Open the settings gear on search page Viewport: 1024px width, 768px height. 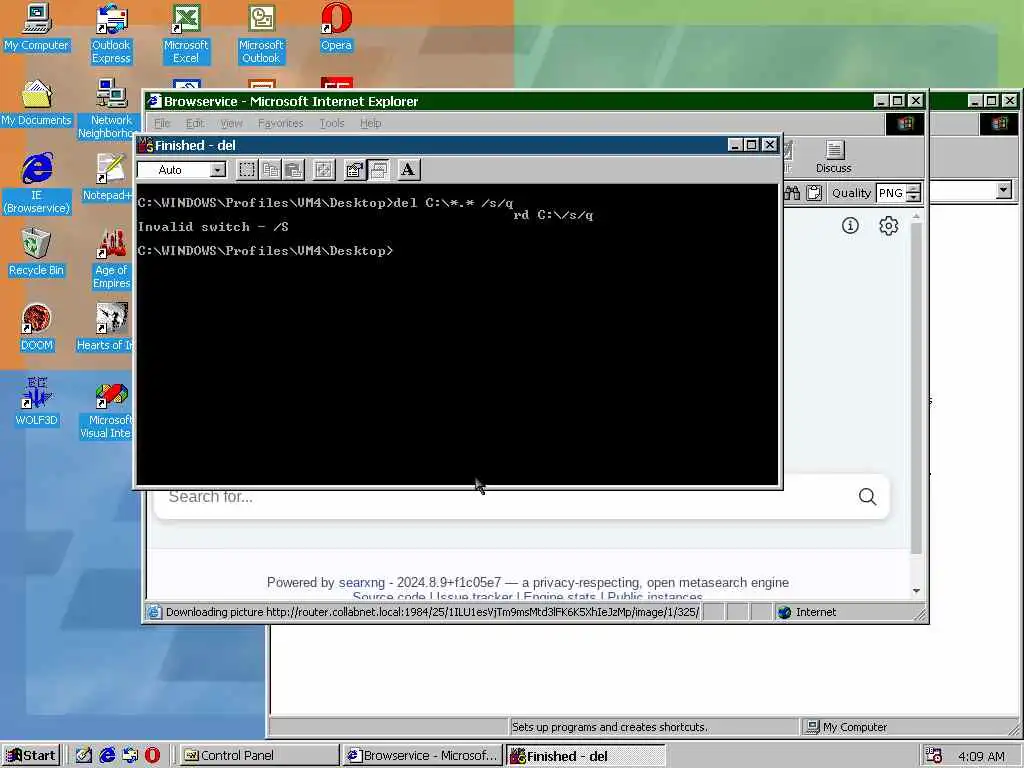[888, 226]
